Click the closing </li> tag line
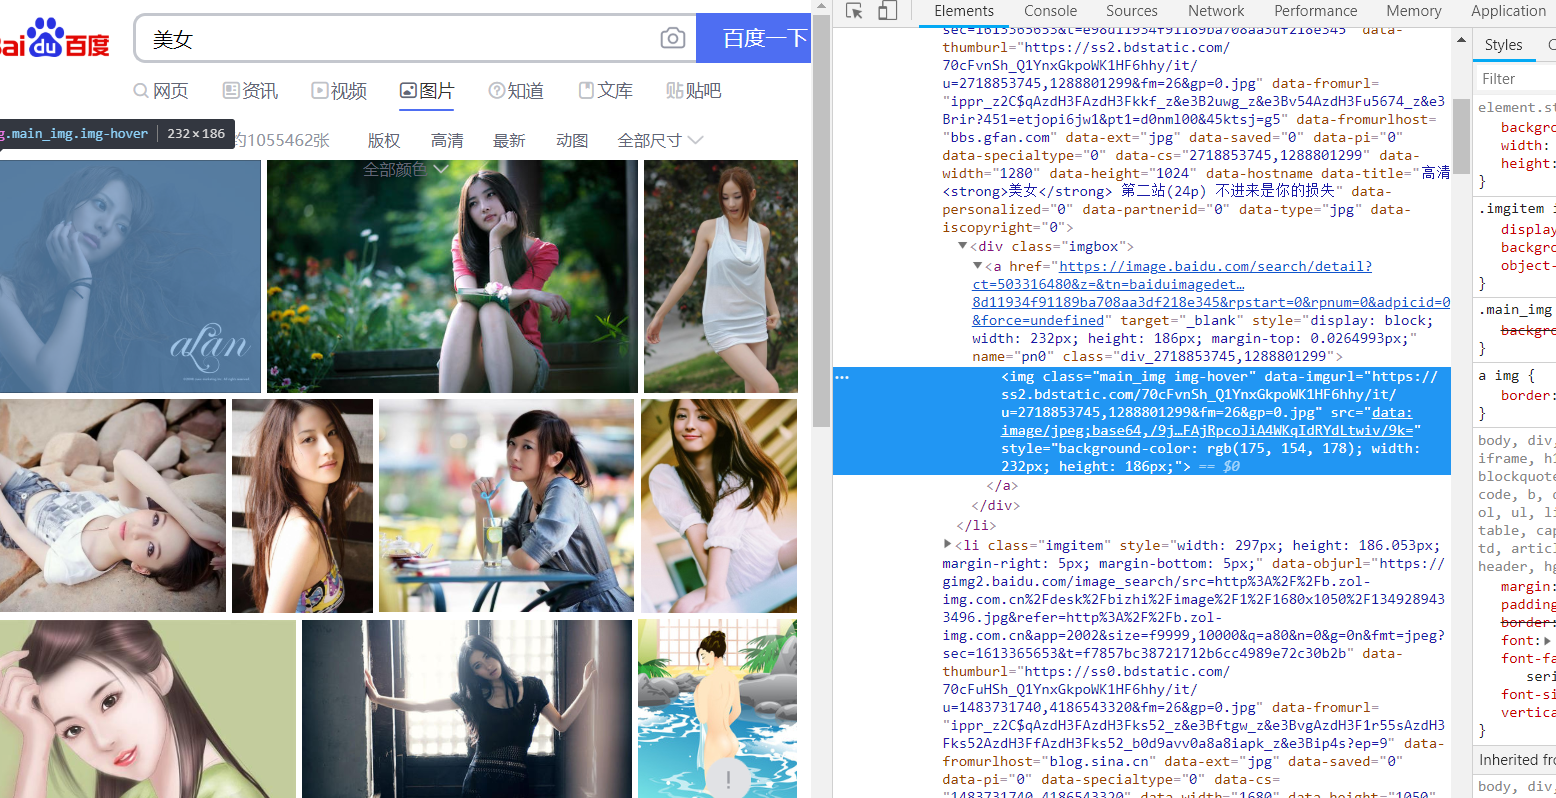1556x798 pixels. click(976, 525)
